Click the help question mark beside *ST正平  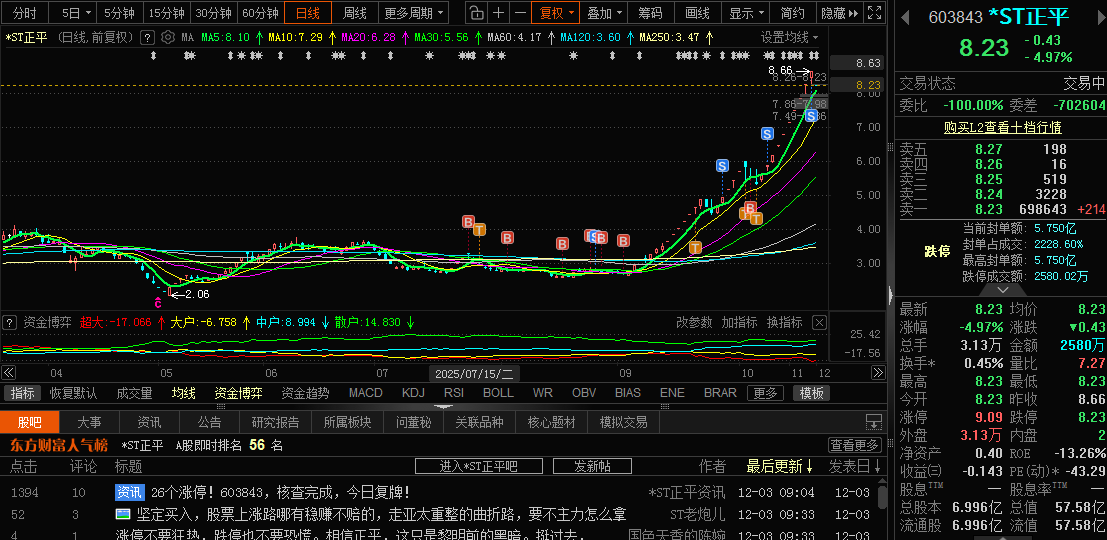click(147, 37)
